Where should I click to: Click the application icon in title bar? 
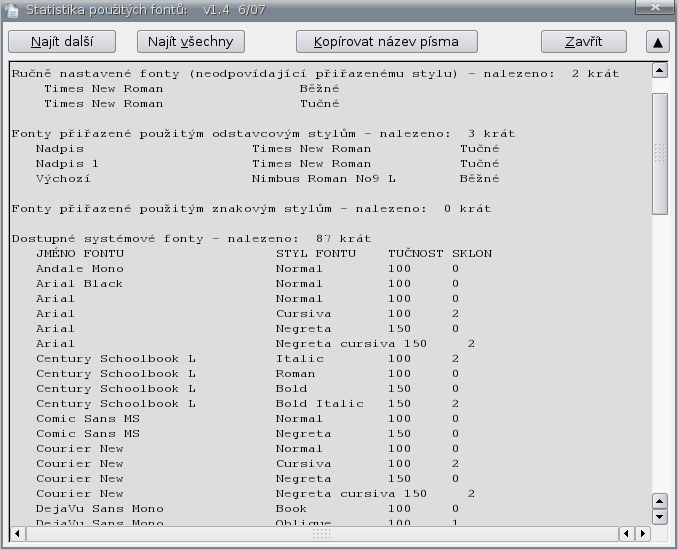click(12, 10)
